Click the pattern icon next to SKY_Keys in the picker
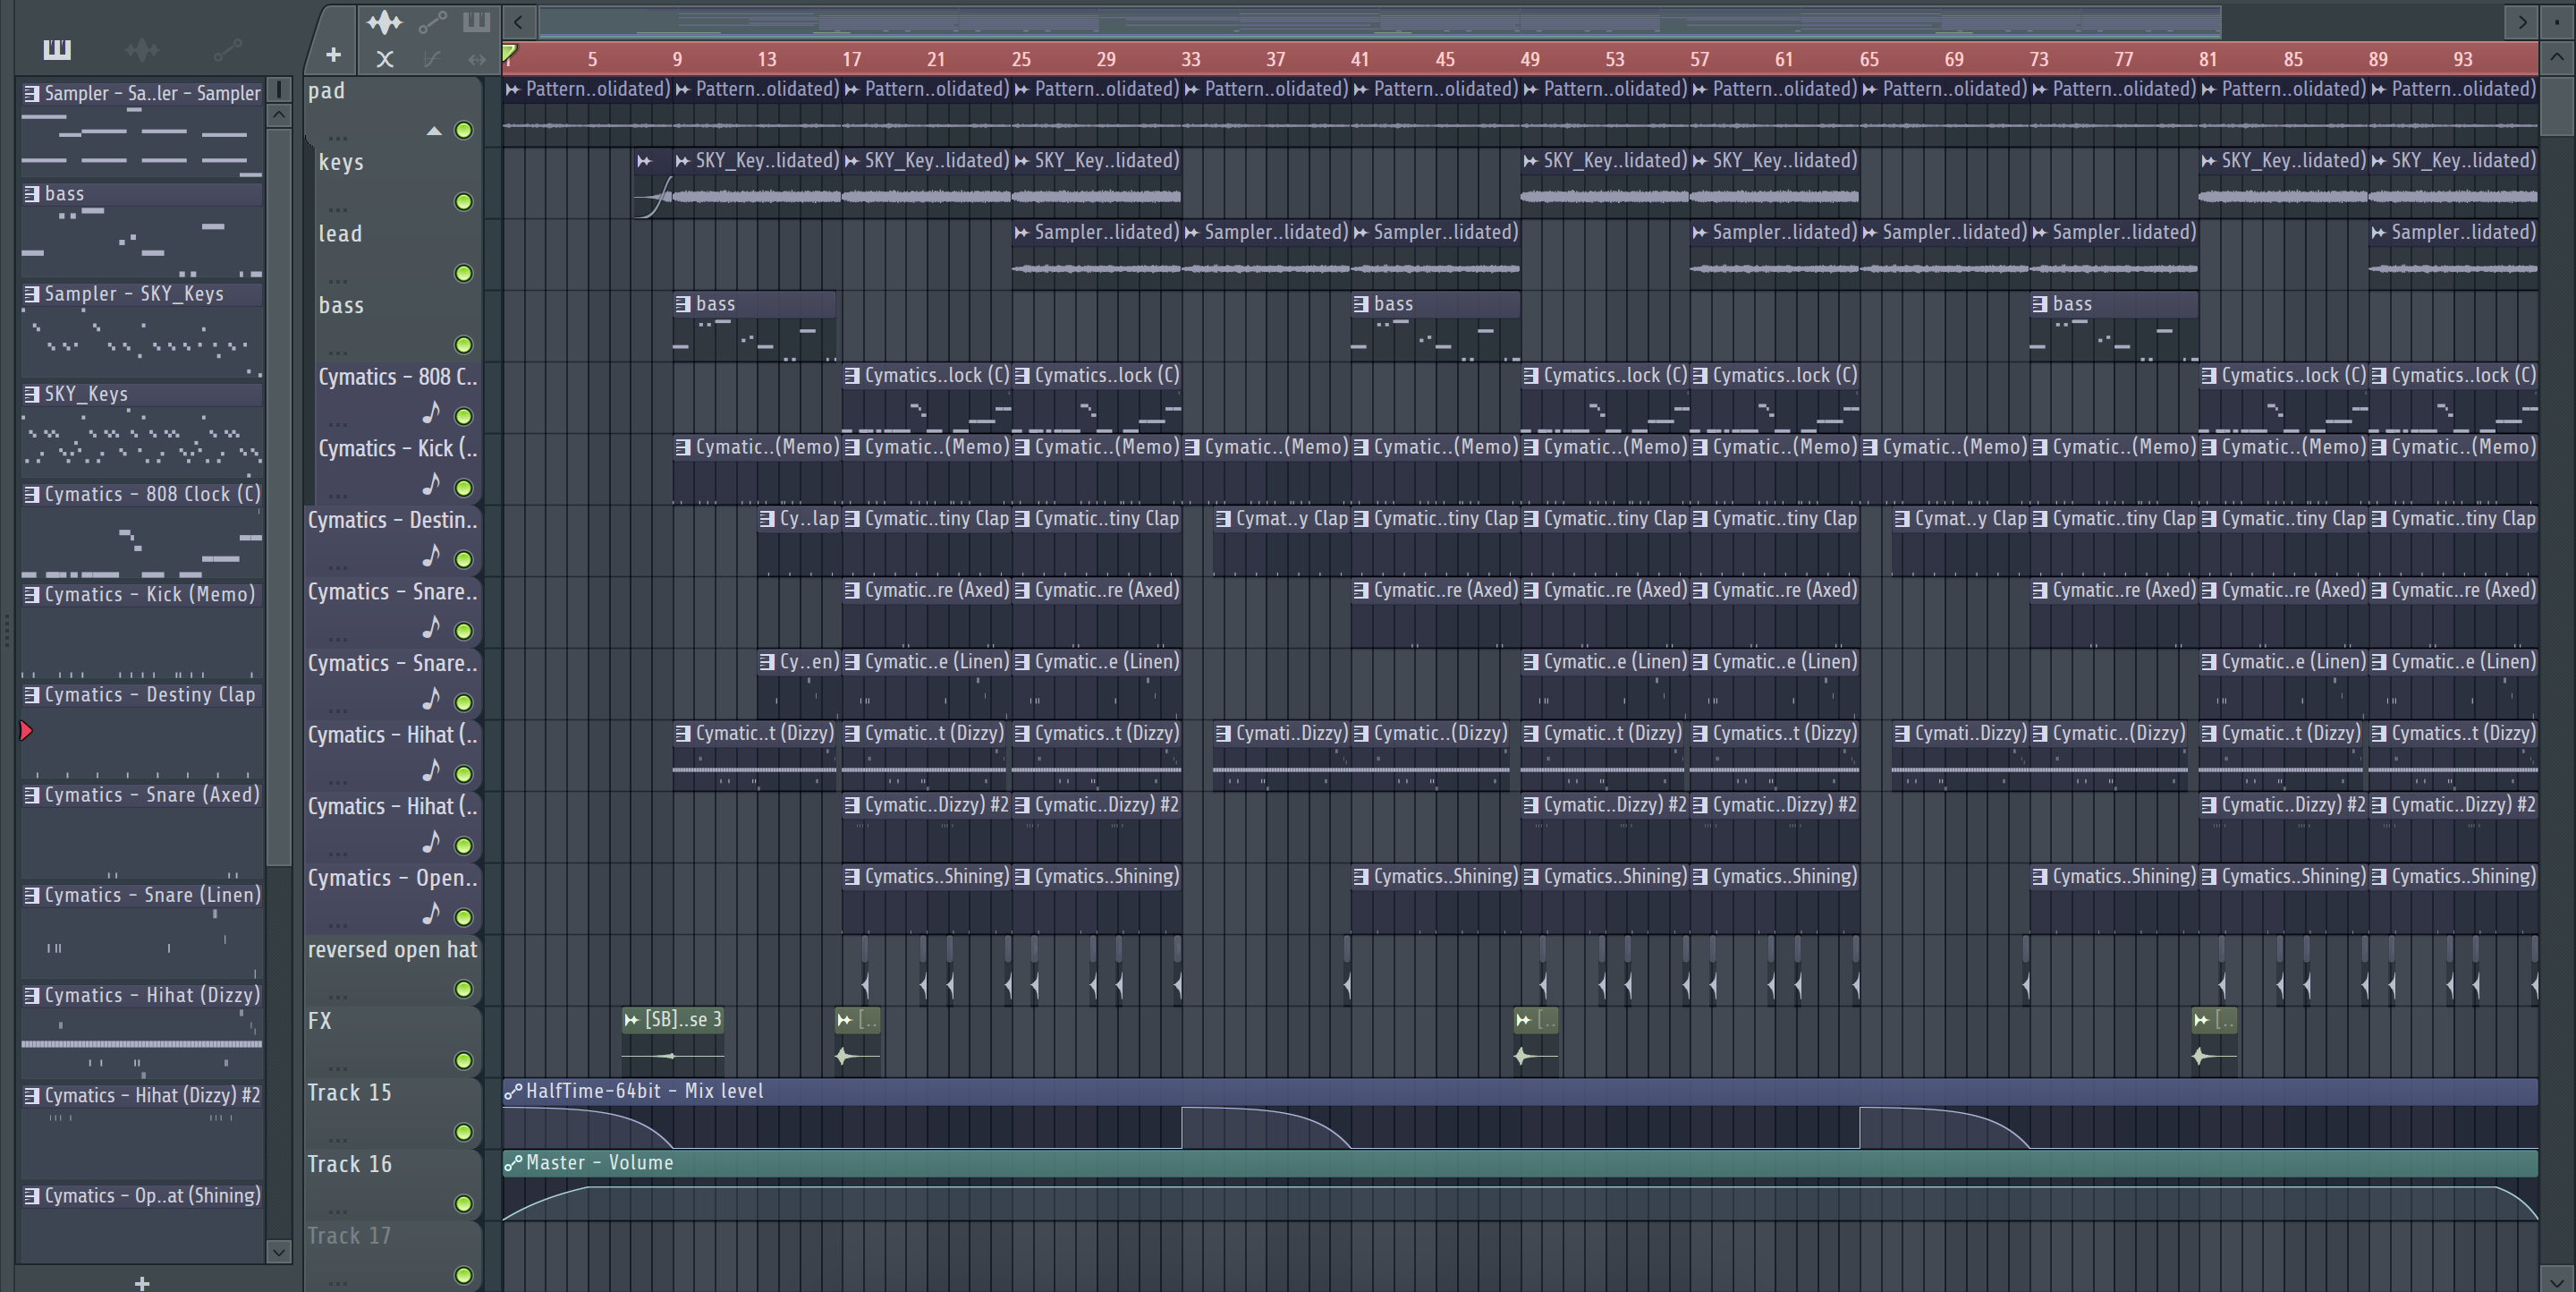The image size is (2576, 1292). click(32, 394)
